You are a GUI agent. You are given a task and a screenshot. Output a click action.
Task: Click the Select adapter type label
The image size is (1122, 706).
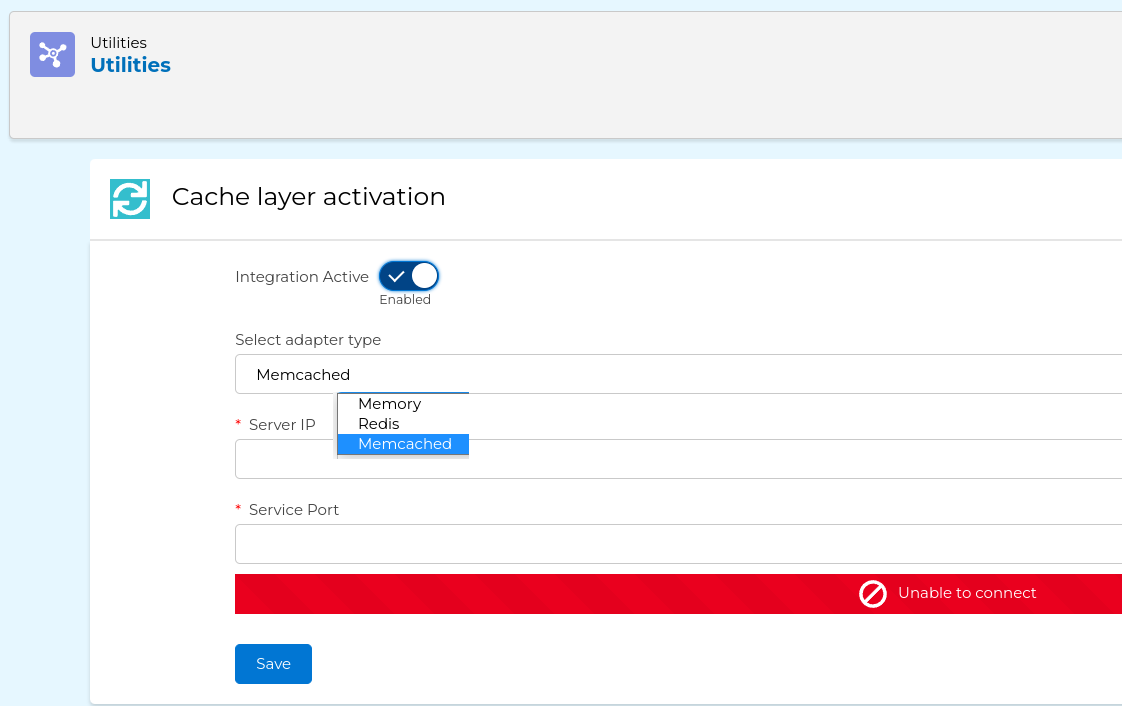(x=308, y=340)
